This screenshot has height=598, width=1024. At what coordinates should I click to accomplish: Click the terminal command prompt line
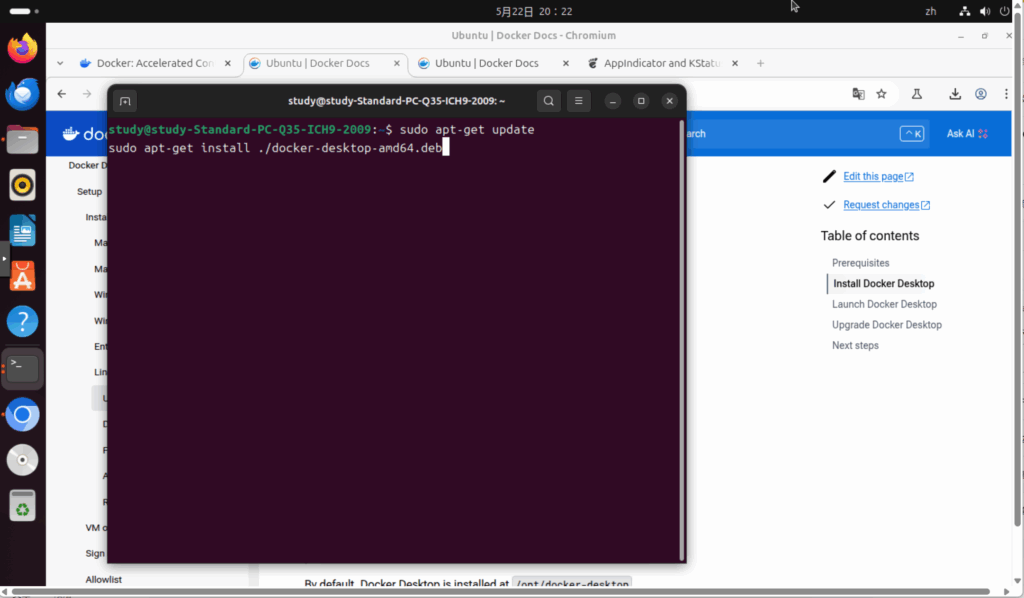[321, 130]
